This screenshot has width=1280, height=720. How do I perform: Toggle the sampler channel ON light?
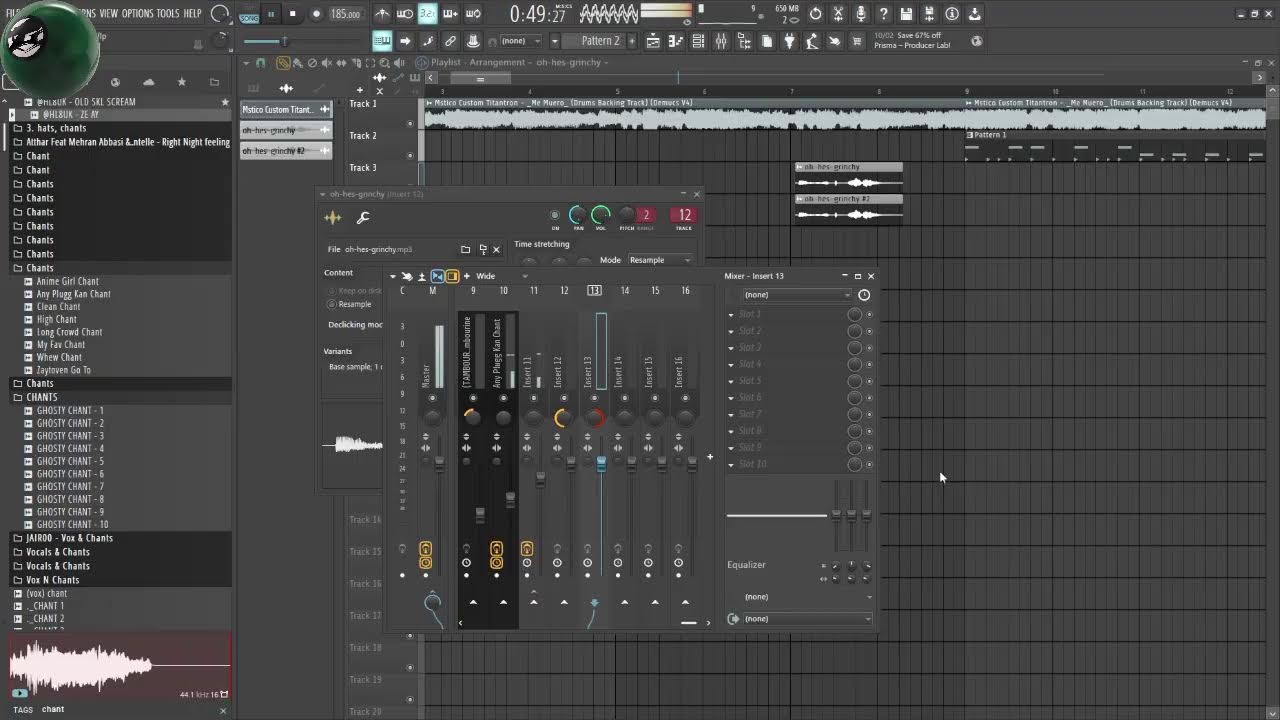coord(555,215)
